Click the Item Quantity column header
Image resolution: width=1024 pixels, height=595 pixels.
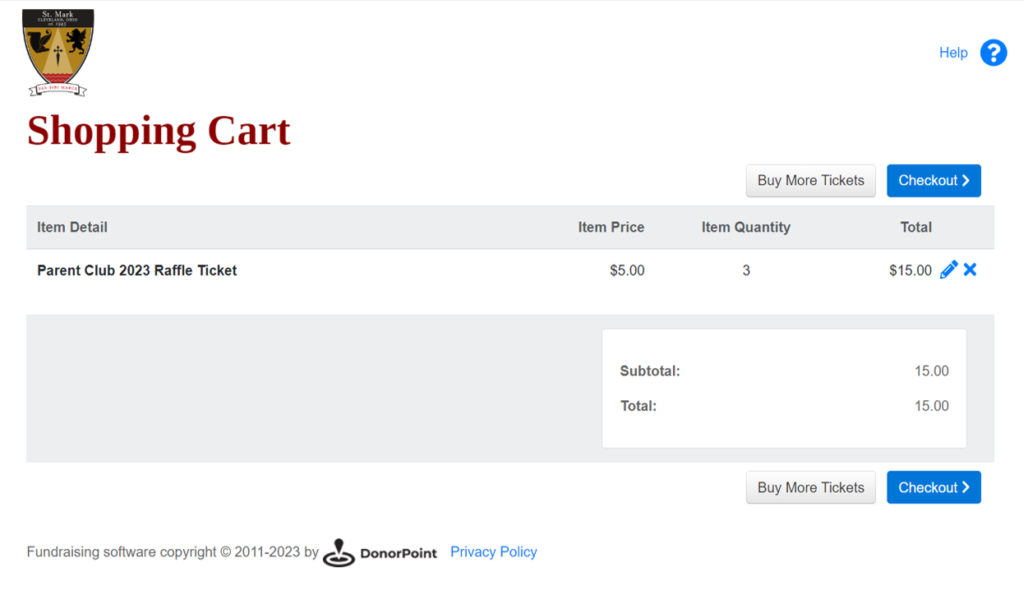746,227
